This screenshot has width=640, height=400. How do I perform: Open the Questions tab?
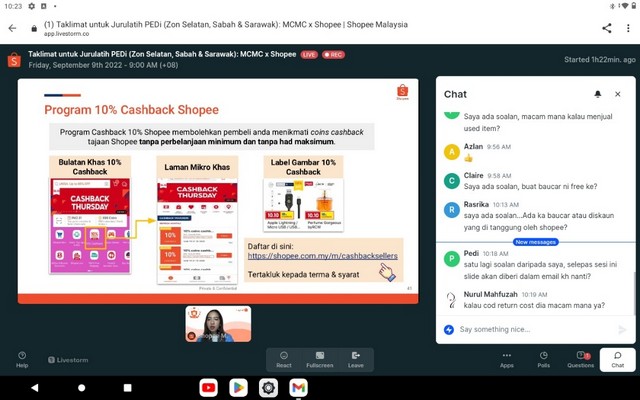click(581, 359)
